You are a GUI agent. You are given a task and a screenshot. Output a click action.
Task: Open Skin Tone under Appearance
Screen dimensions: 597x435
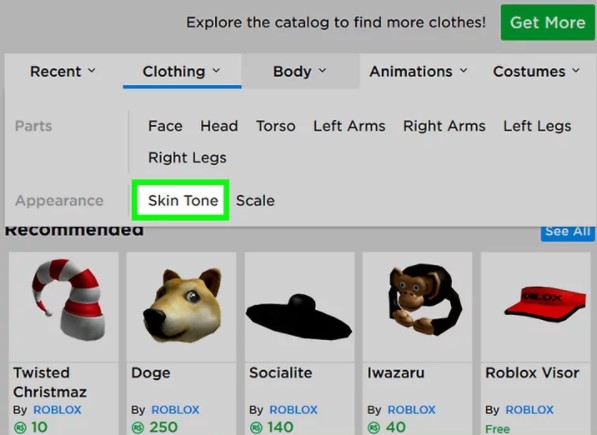click(x=183, y=201)
